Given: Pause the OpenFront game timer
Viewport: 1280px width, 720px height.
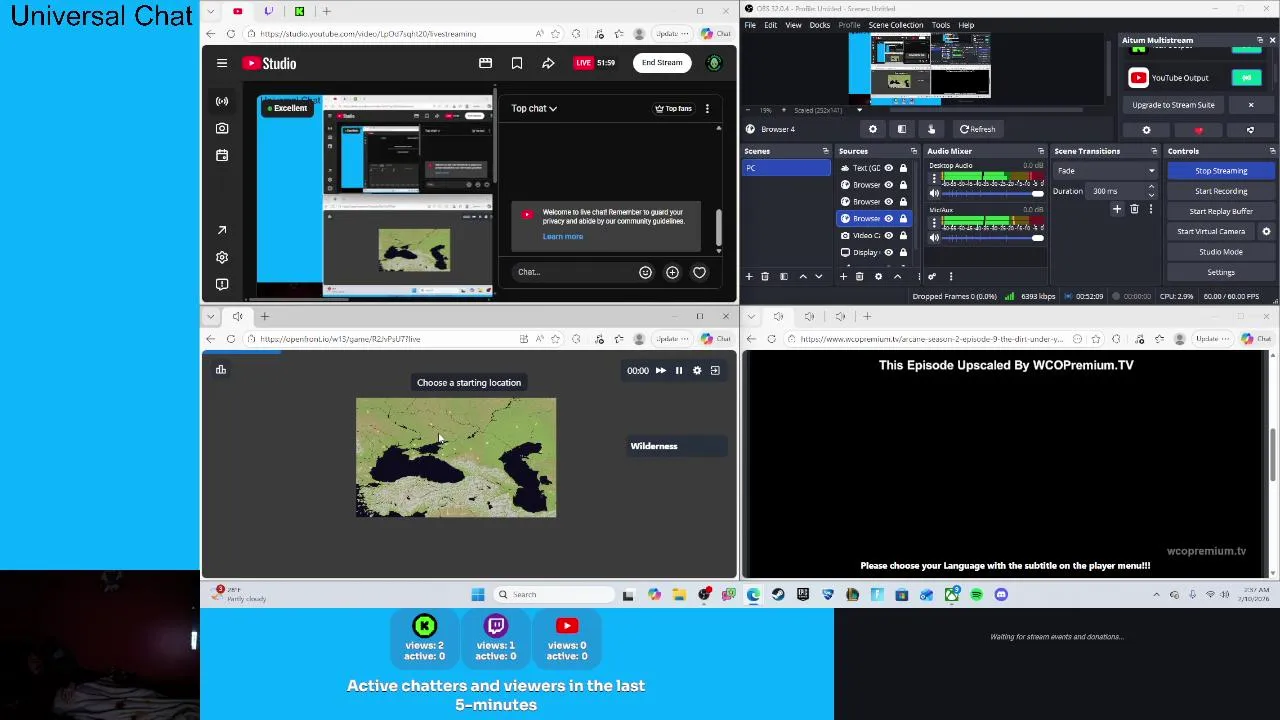Looking at the screenshot, I should pyautogui.click(x=679, y=370).
